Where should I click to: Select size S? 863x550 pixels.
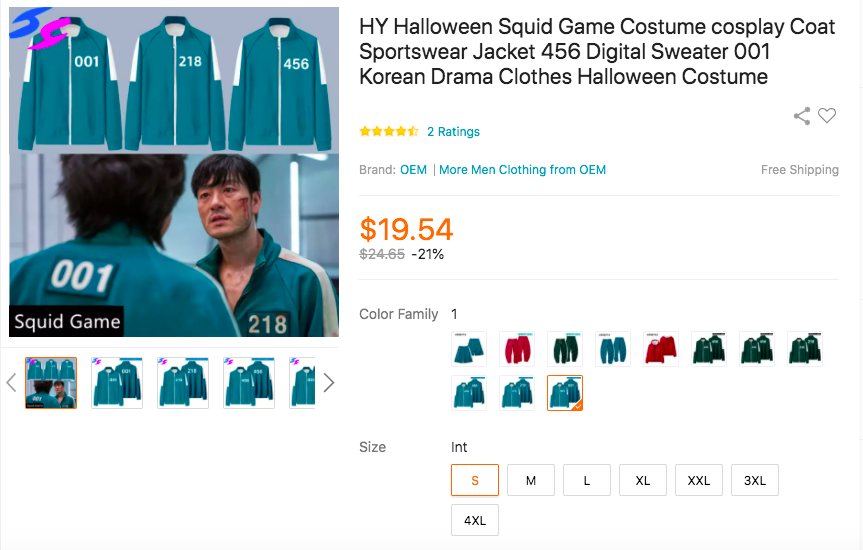tap(475, 480)
